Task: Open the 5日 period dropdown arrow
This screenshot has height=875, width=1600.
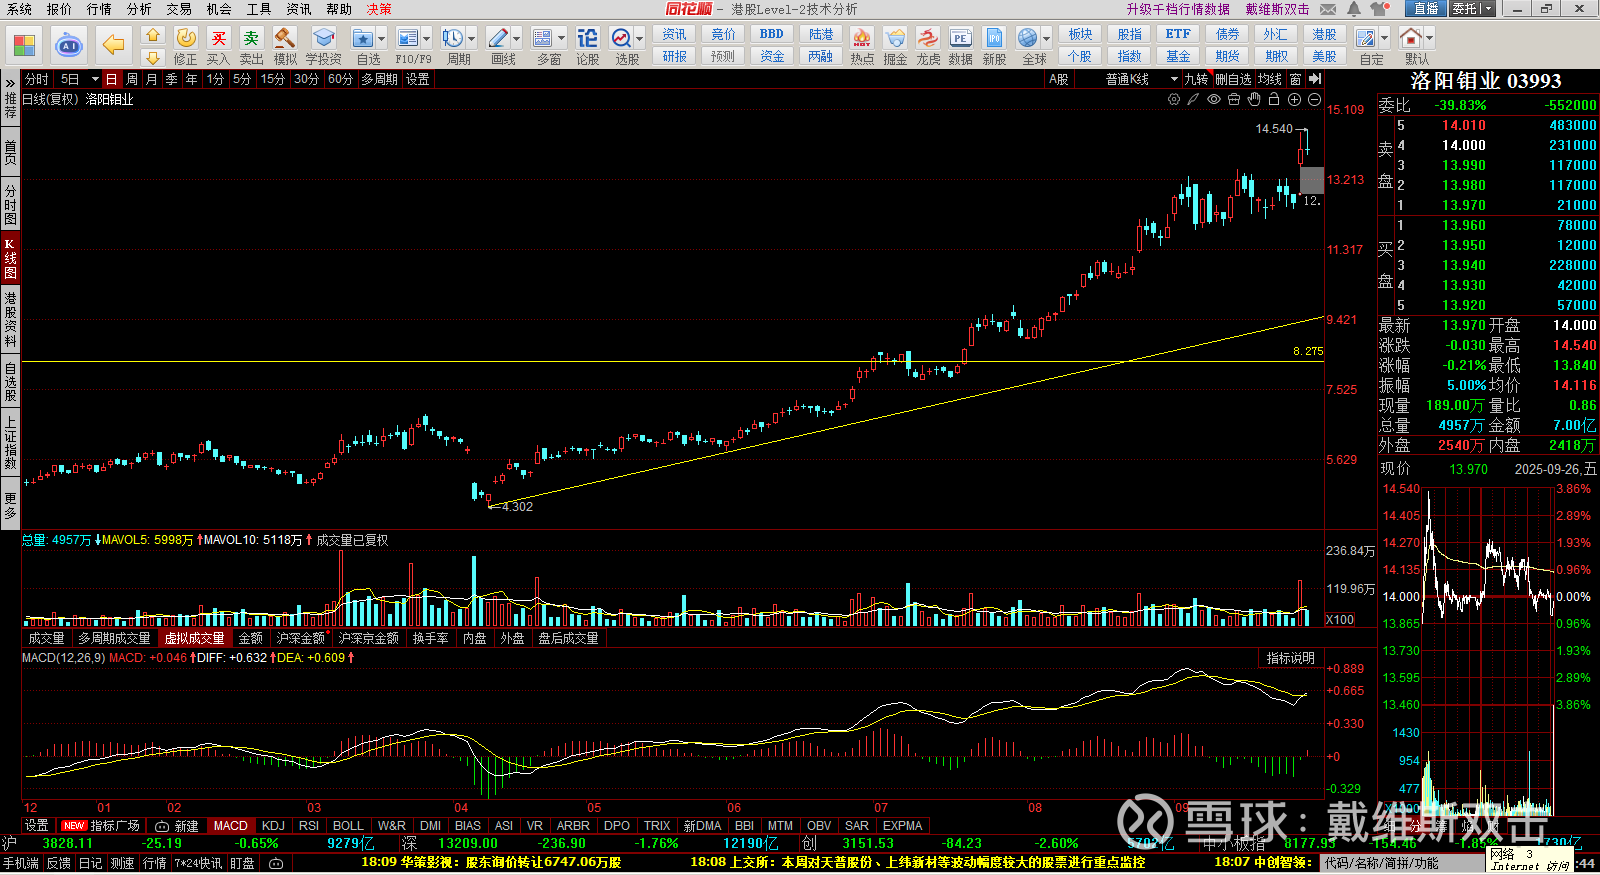Action: [x=95, y=79]
